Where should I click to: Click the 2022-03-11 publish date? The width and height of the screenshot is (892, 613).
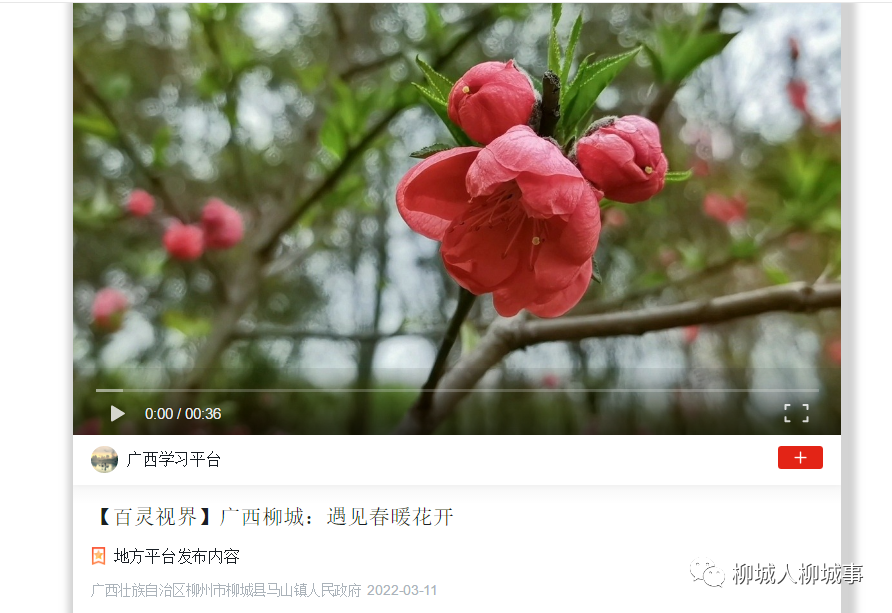[402, 590]
